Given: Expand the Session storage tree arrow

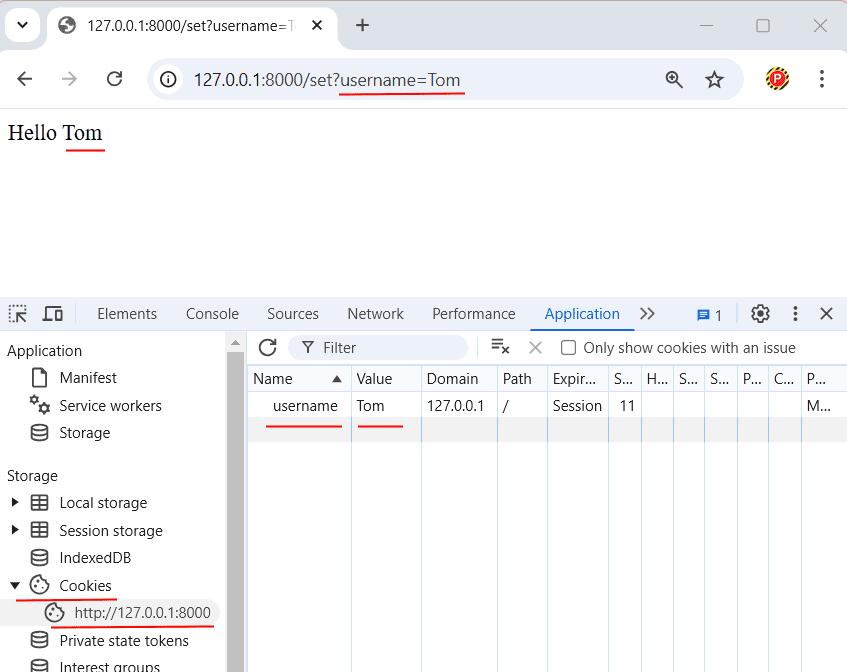Looking at the screenshot, I should click(15, 530).
